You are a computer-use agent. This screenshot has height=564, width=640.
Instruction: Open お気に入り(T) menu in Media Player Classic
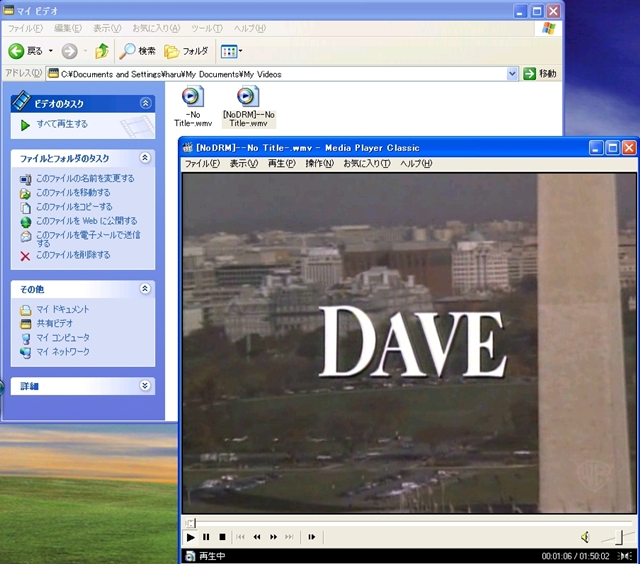(367, 164)
